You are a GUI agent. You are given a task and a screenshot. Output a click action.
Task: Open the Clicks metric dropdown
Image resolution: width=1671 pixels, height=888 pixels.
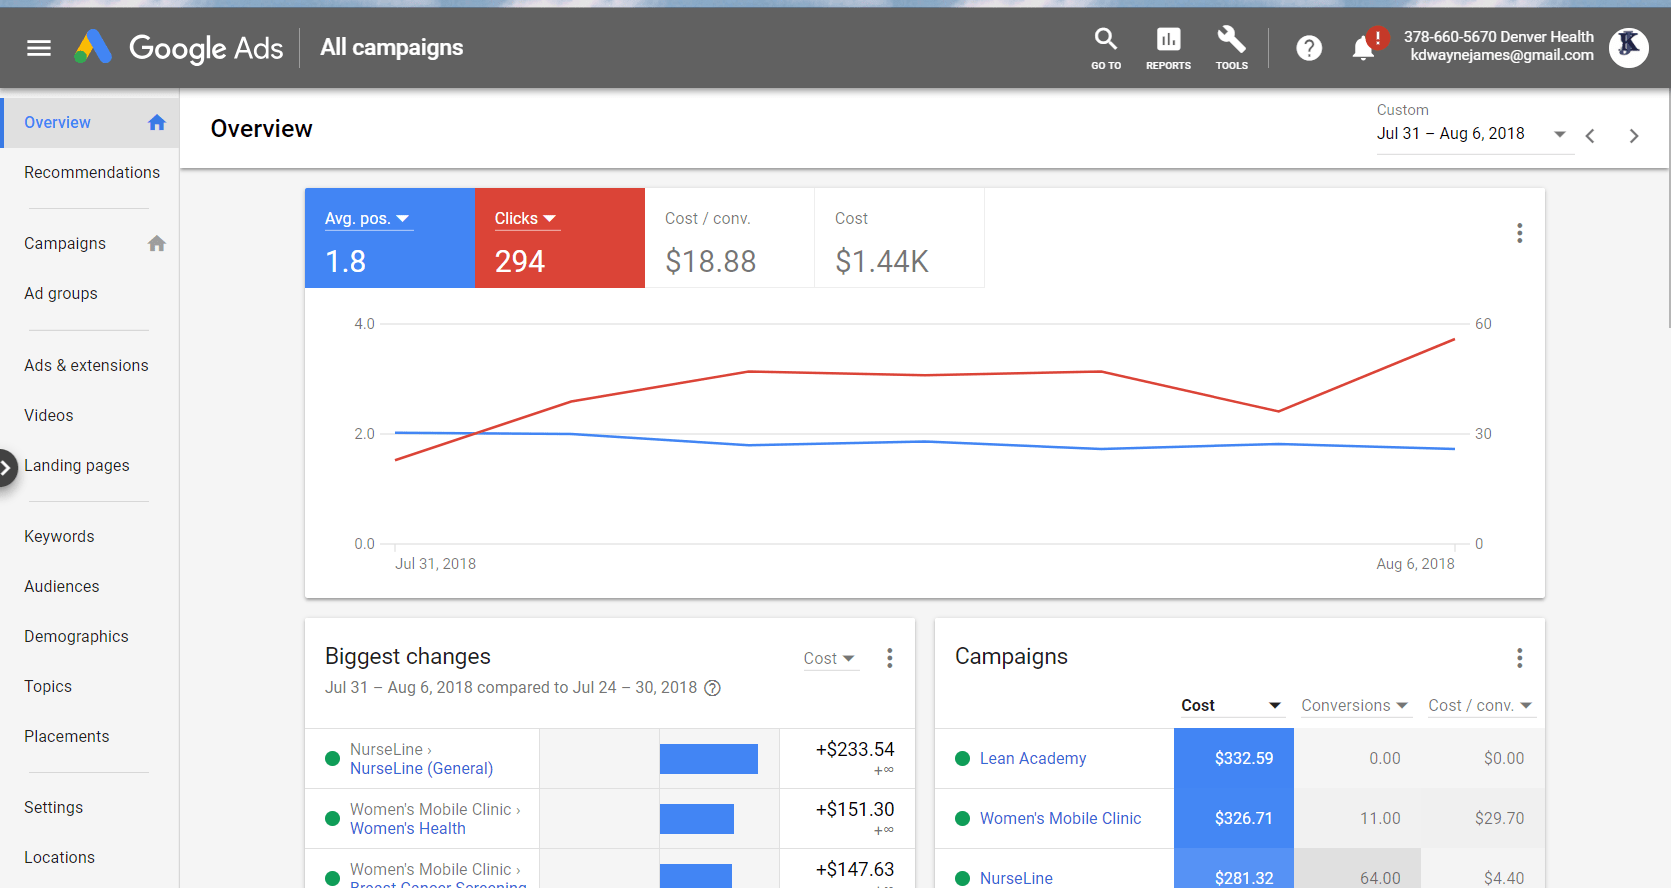pyautogui.click(x=525, y=219)
